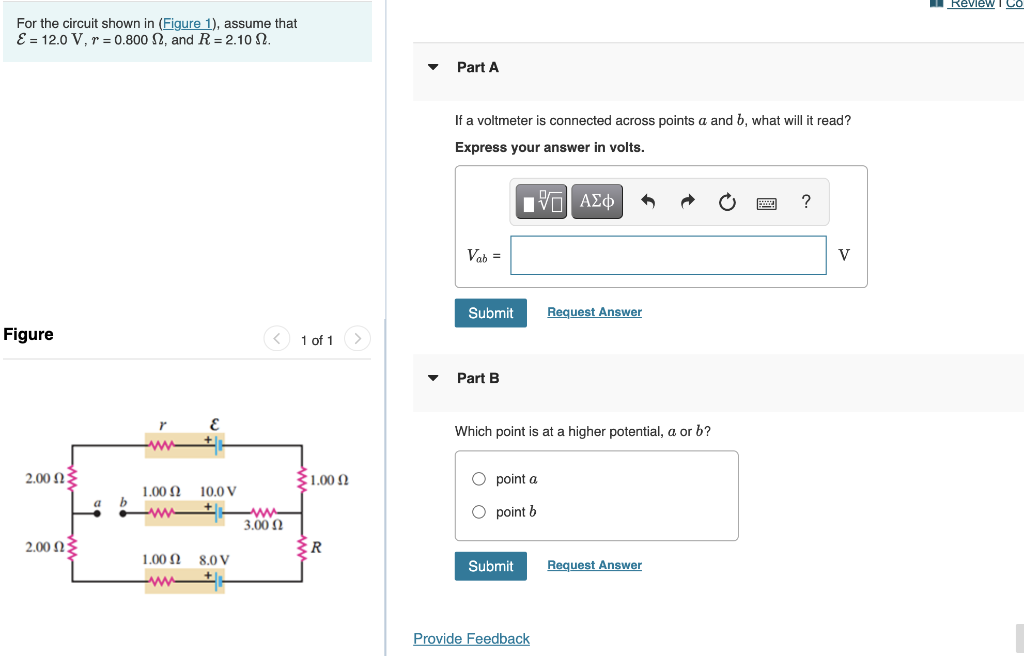The width and height of the screenshot is (1024, 656).
Task: Open keyboard shortcuts for the answer box
Action: (766, 201)
